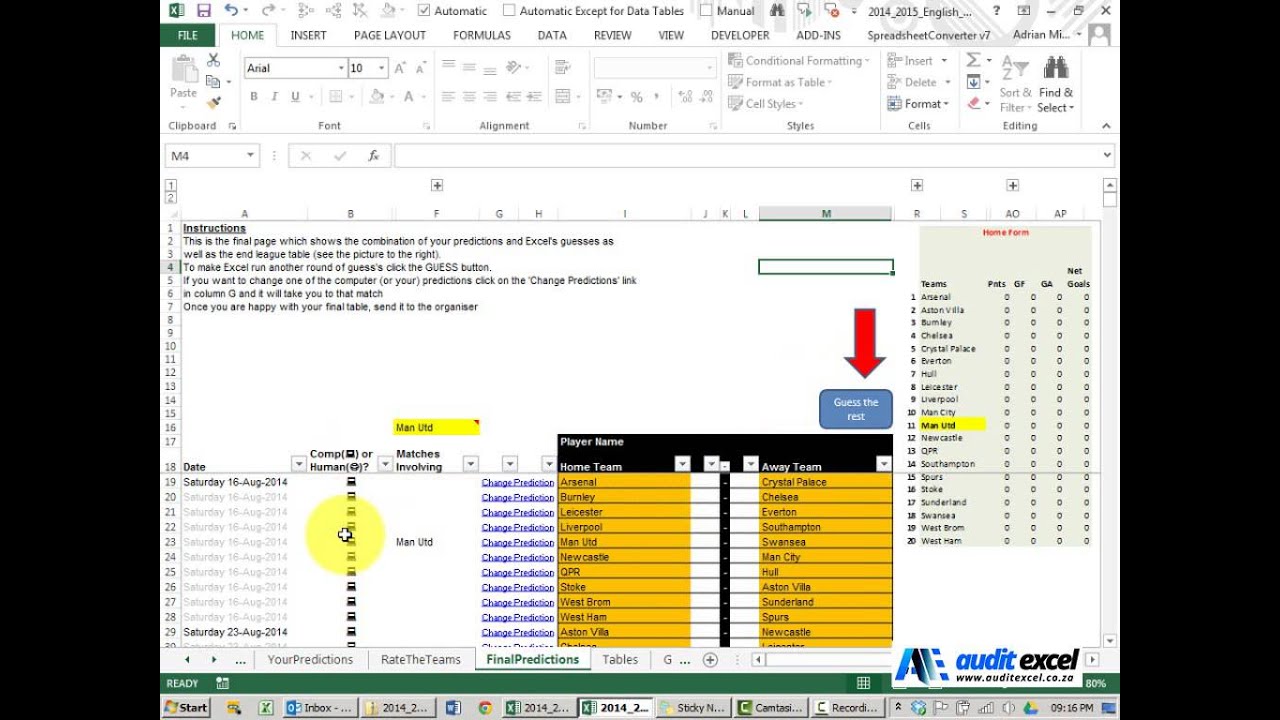
Task: Click the Copy icon in Clipboard group
Action: click(x=213, y=81)
